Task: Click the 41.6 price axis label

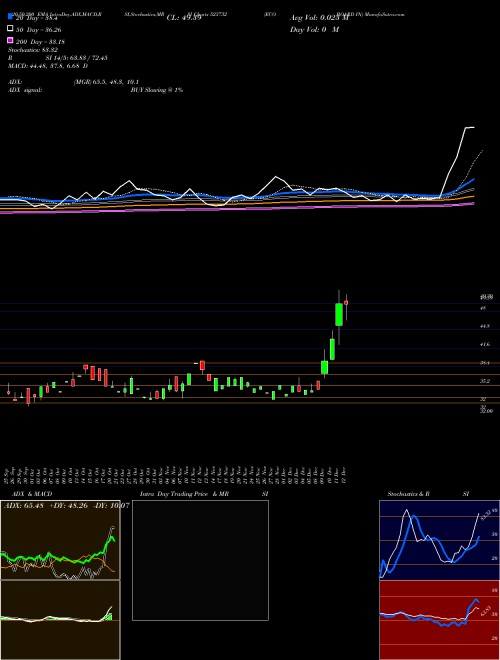Action: 485,344
